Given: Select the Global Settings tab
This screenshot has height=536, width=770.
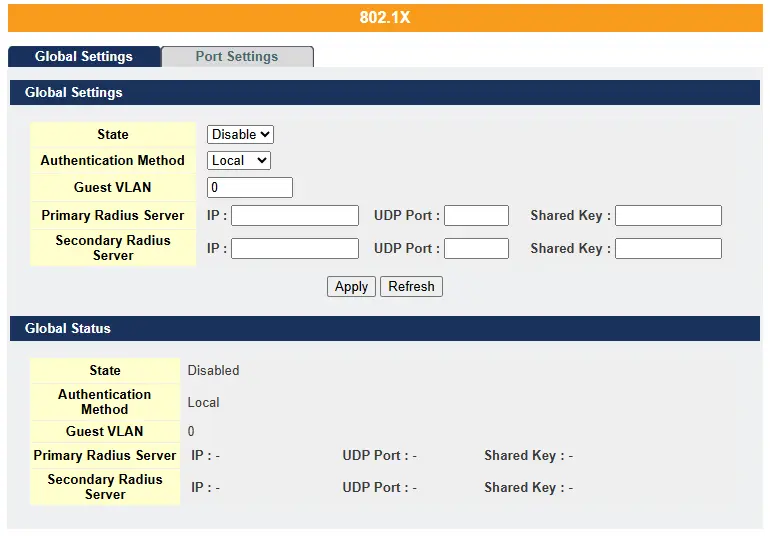Looking at the screenshot, I should (84, 57).
